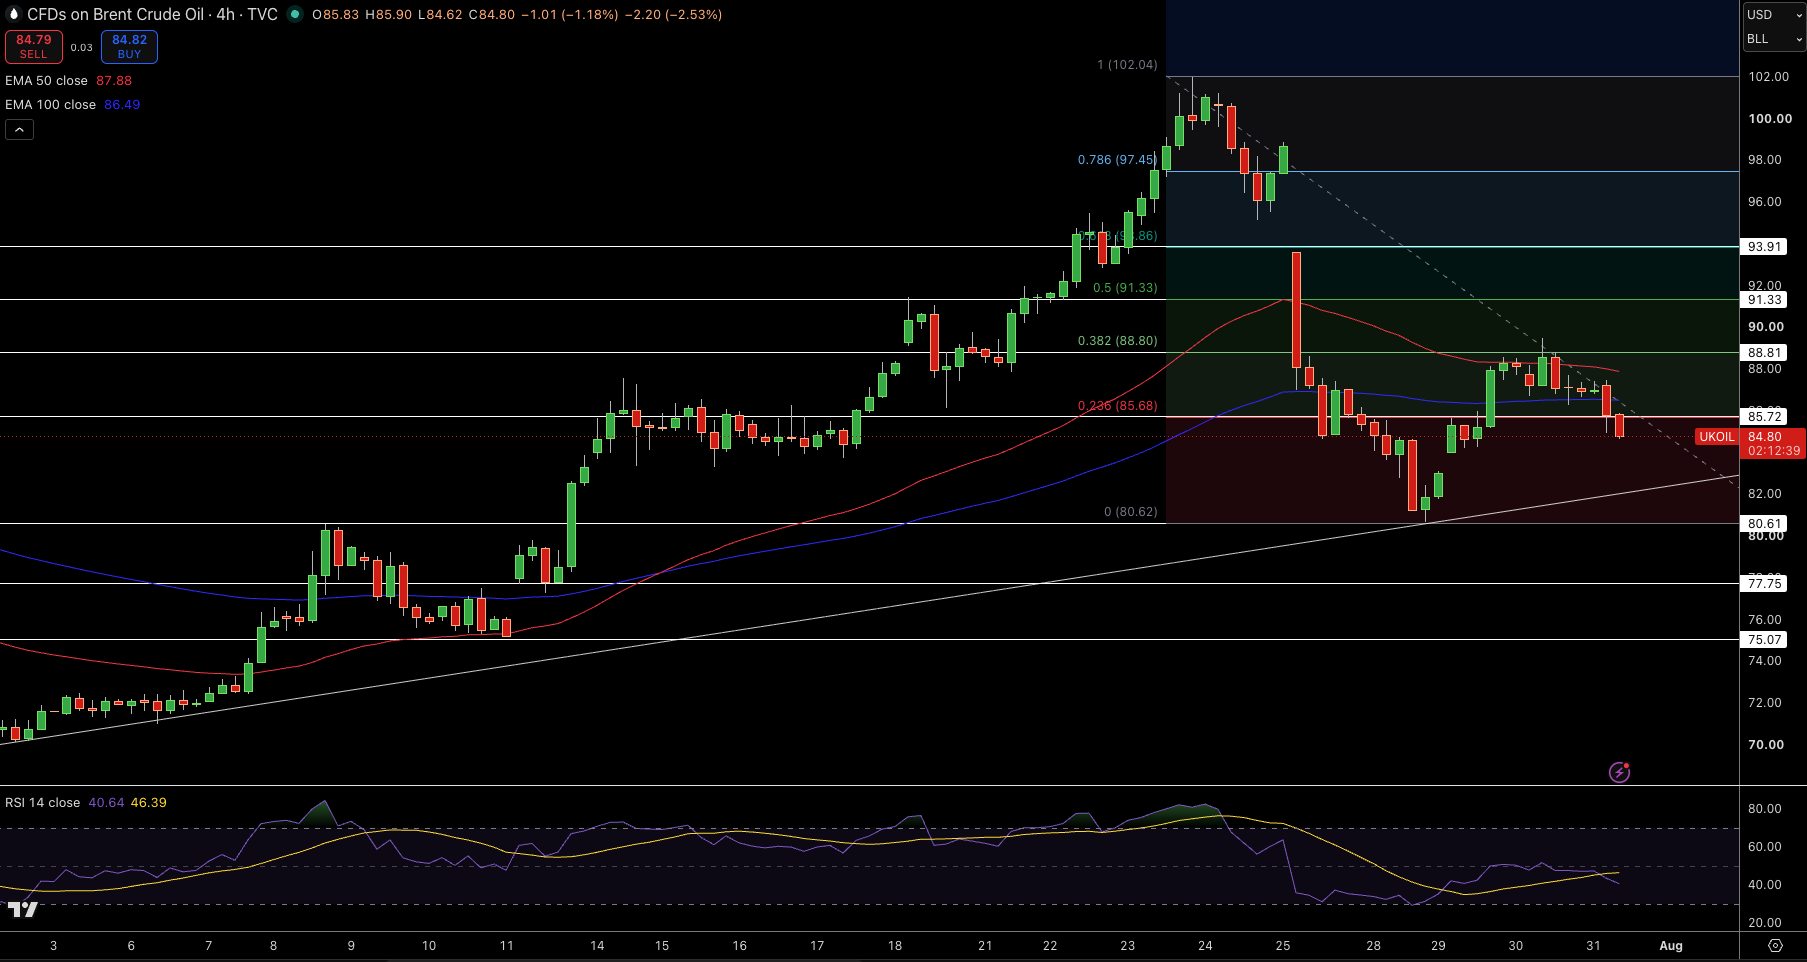The height and width of the screenshot is (962, 1807).
Task: Click the green market status dot
Action: (x=294, y=14)
